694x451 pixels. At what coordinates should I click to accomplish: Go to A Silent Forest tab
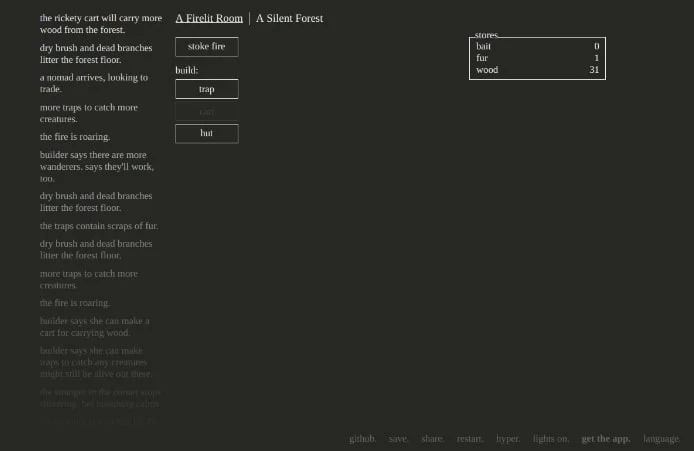click(x=289, y=18)
